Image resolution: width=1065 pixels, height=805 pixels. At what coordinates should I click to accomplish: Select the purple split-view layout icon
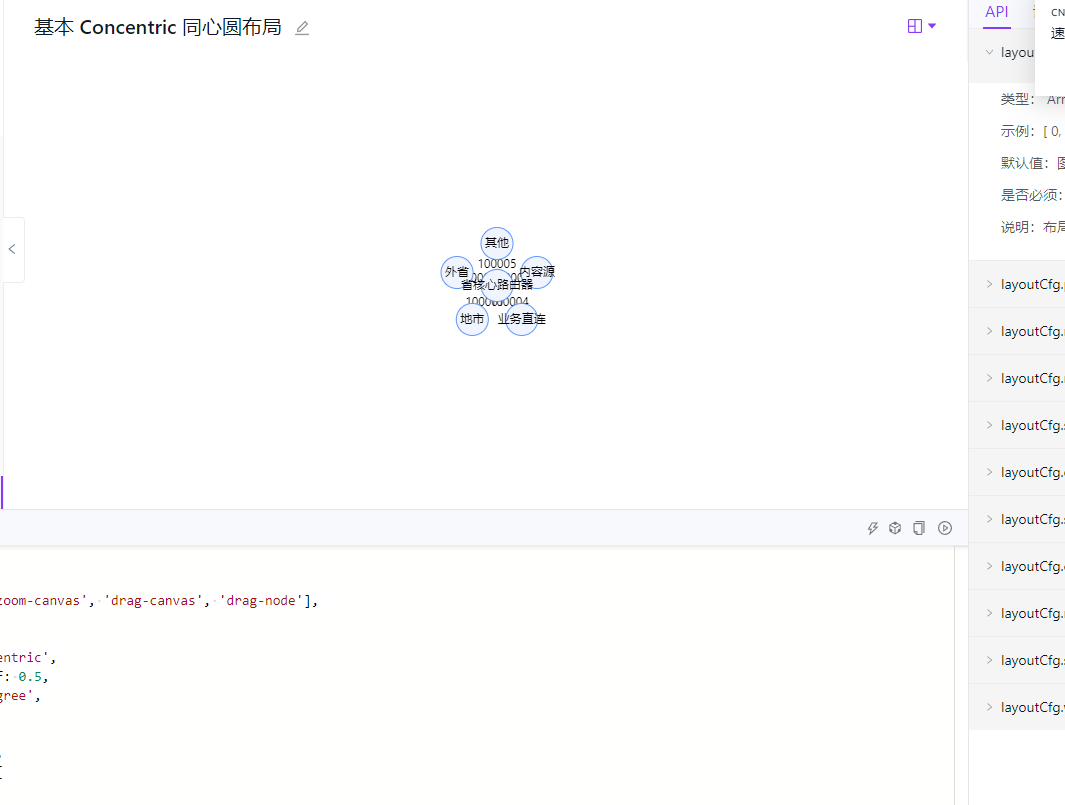913,25
